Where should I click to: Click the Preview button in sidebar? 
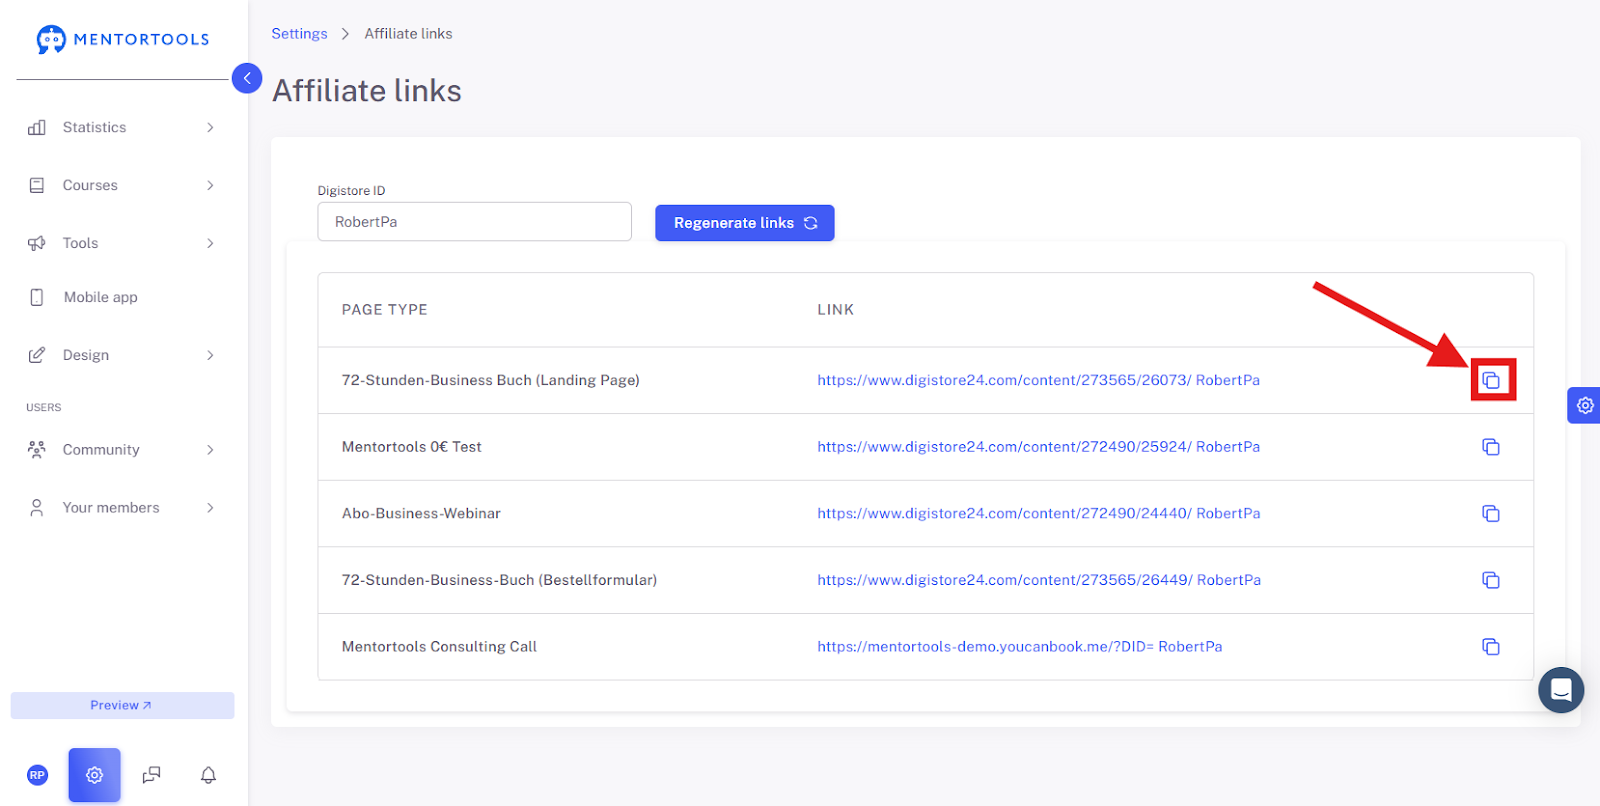pos(122,705)
